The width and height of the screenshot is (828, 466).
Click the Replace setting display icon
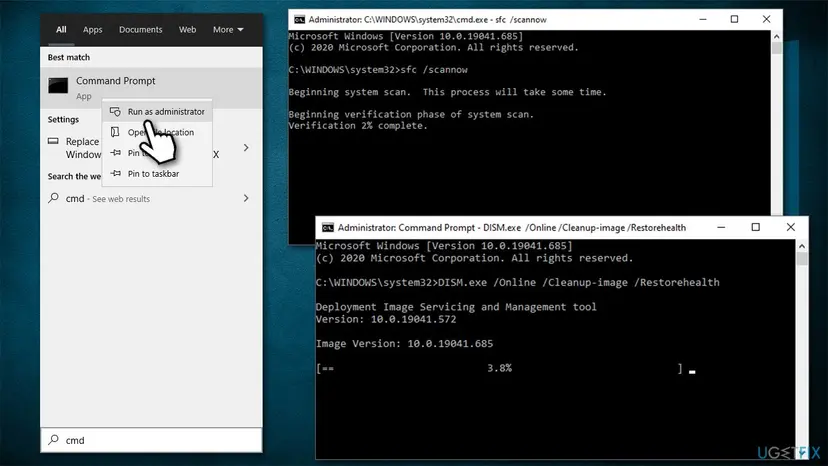click(53, 141)
